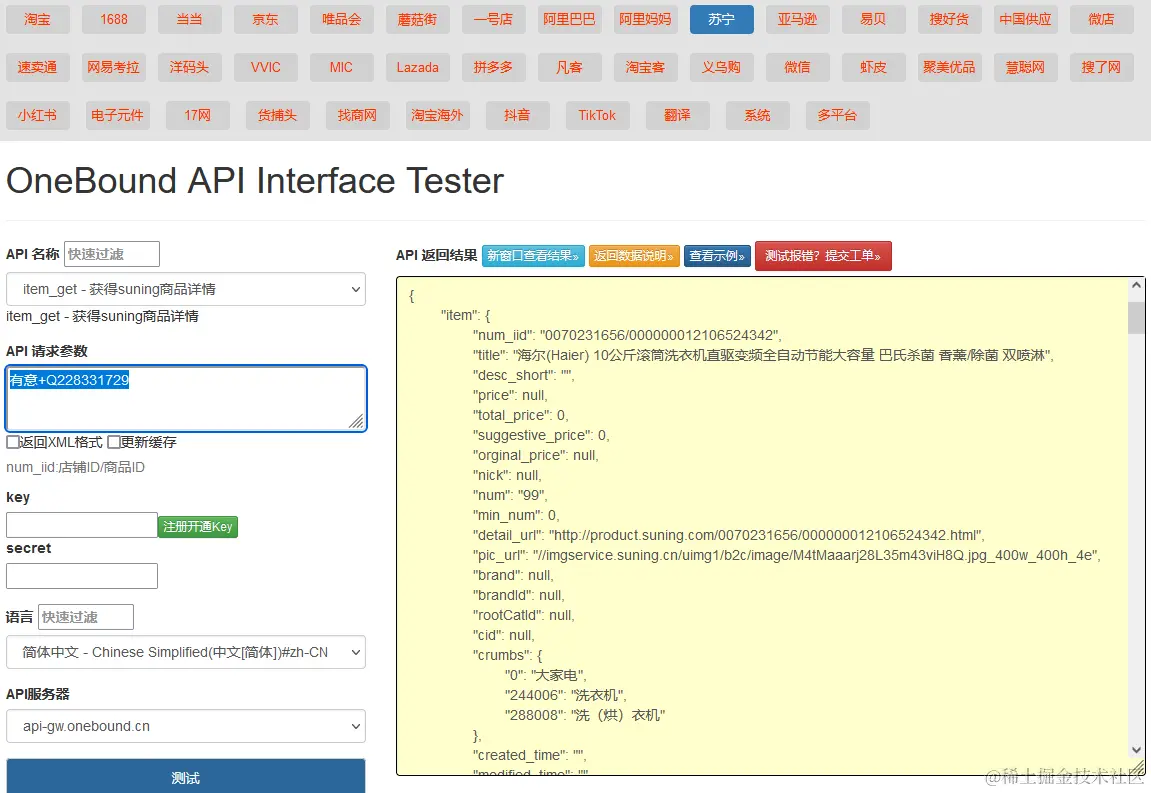
Task: Open the 17网 tab
Action: click(197, 115)
